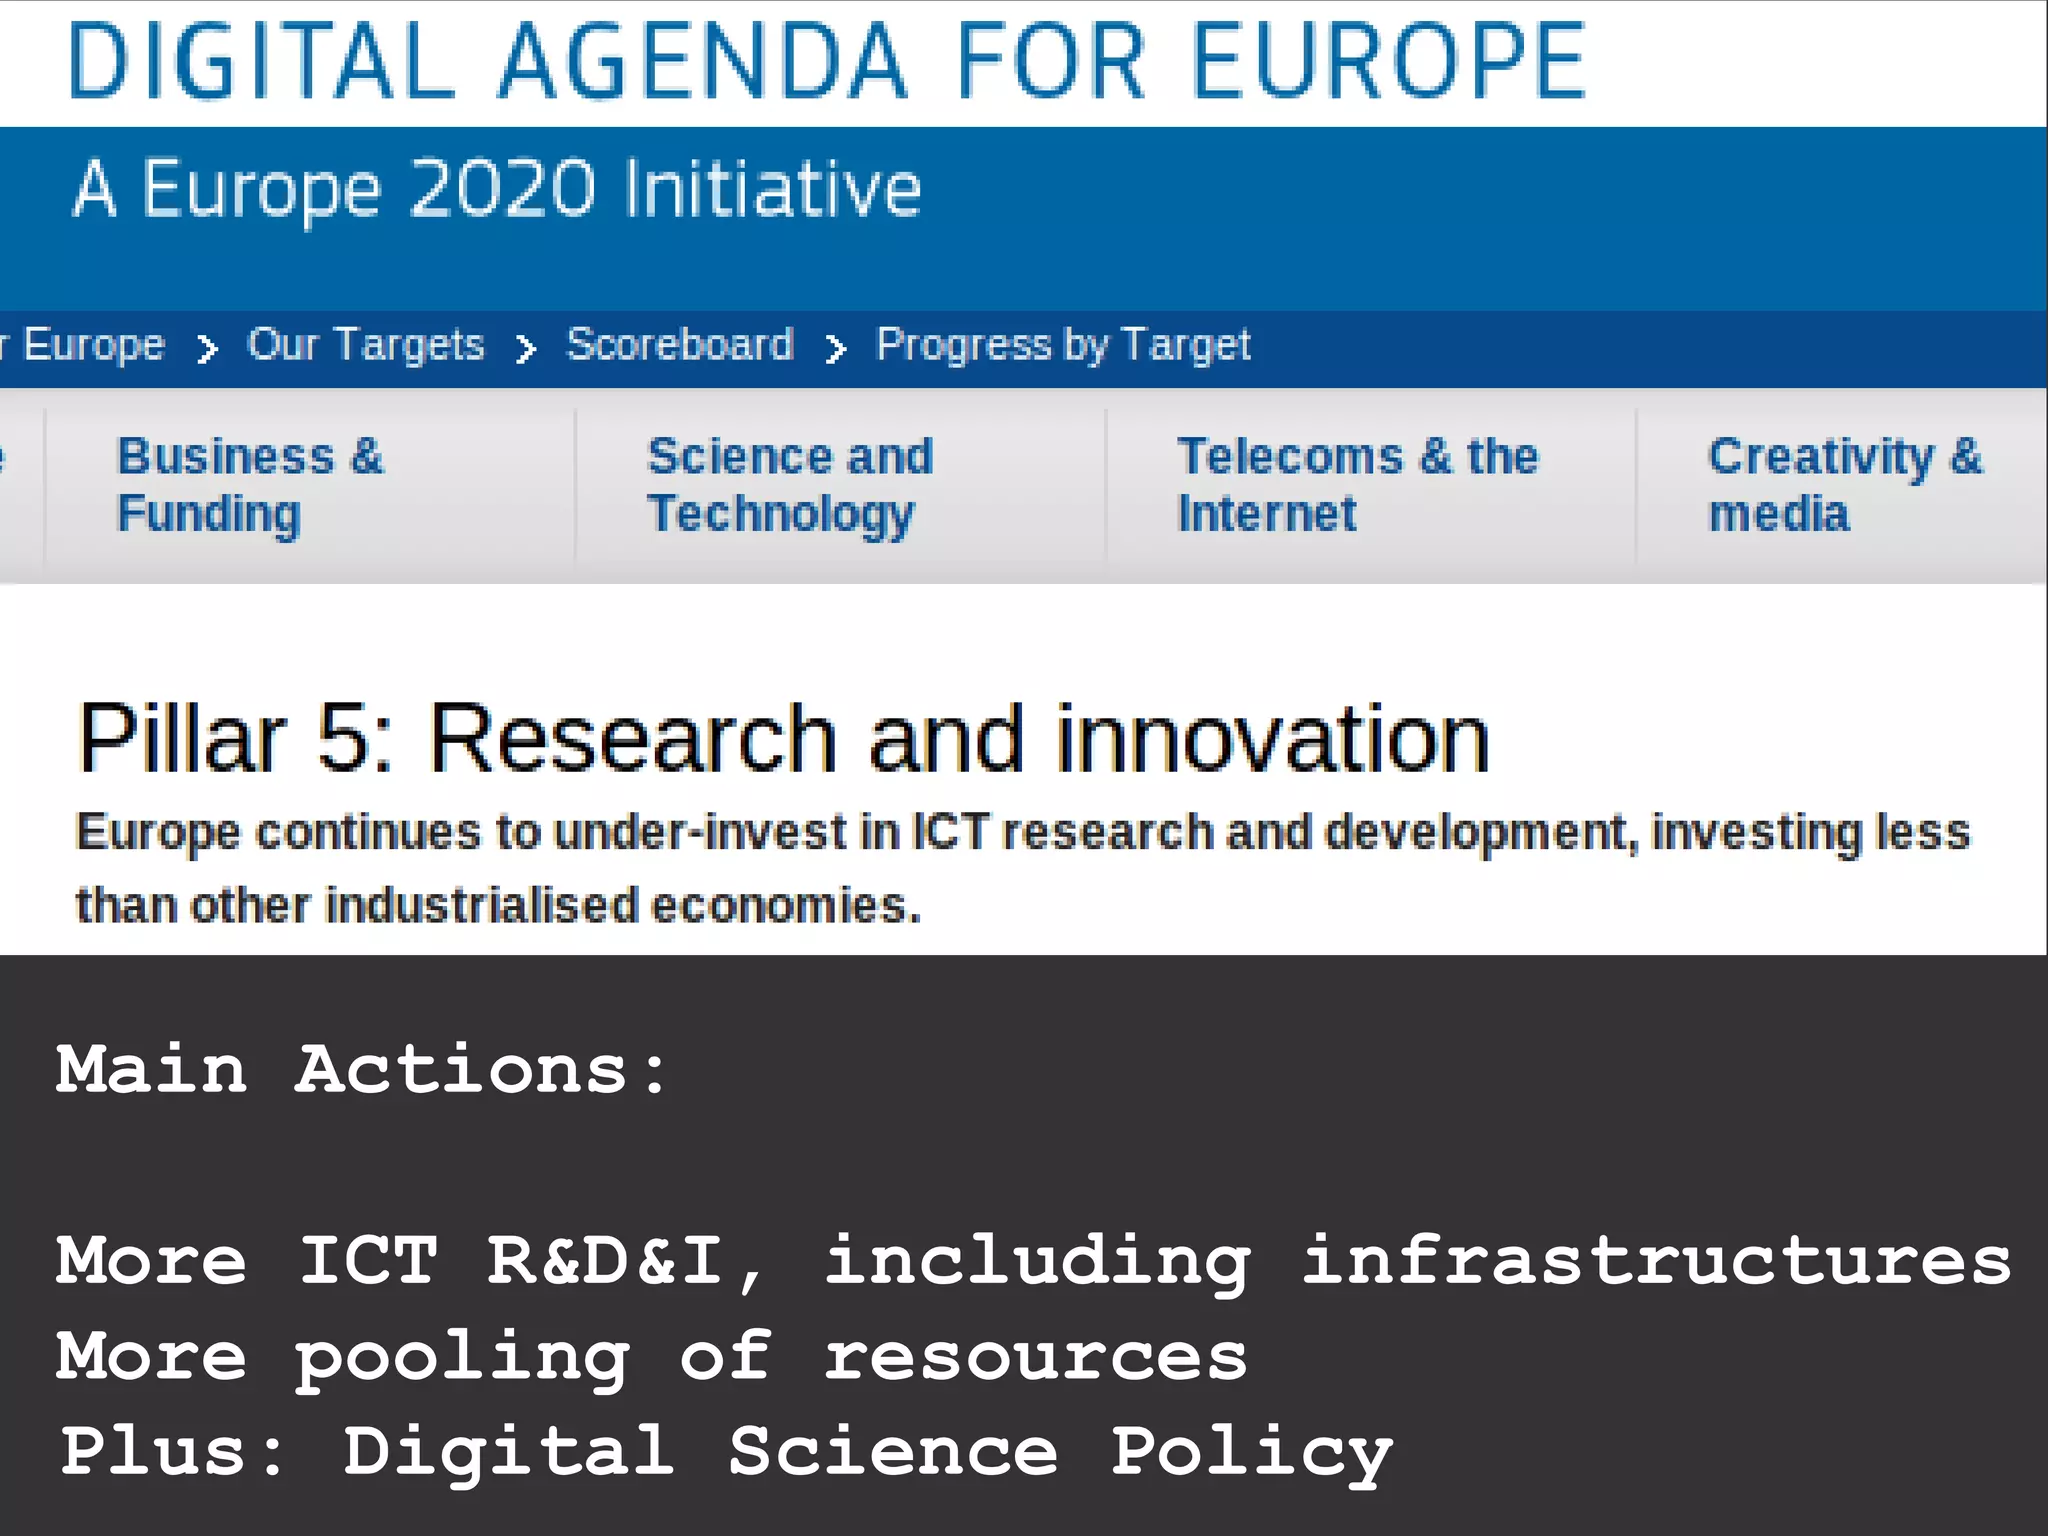Click the 'Plus: Digital Science Policy' line

click(725, 1452)
